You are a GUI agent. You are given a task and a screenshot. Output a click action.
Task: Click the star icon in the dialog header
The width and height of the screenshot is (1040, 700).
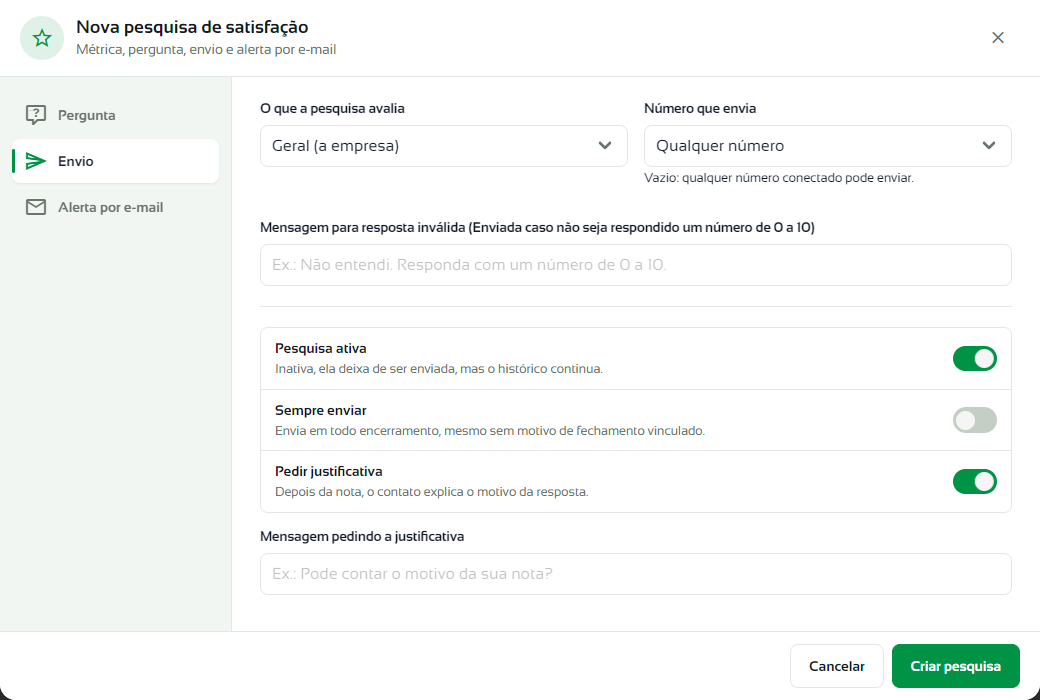point(42,38)
